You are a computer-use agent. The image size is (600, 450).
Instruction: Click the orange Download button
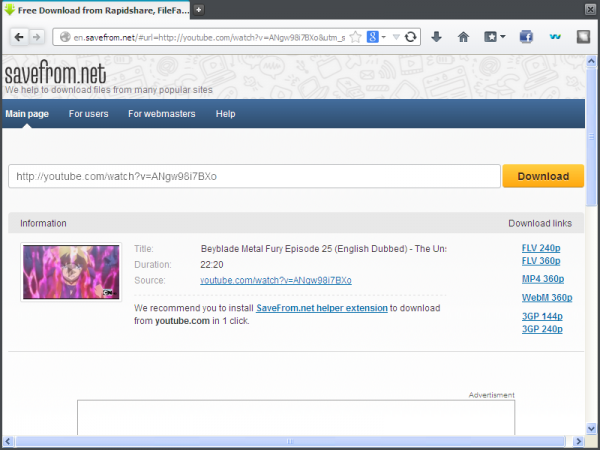(x=543, y=176)
